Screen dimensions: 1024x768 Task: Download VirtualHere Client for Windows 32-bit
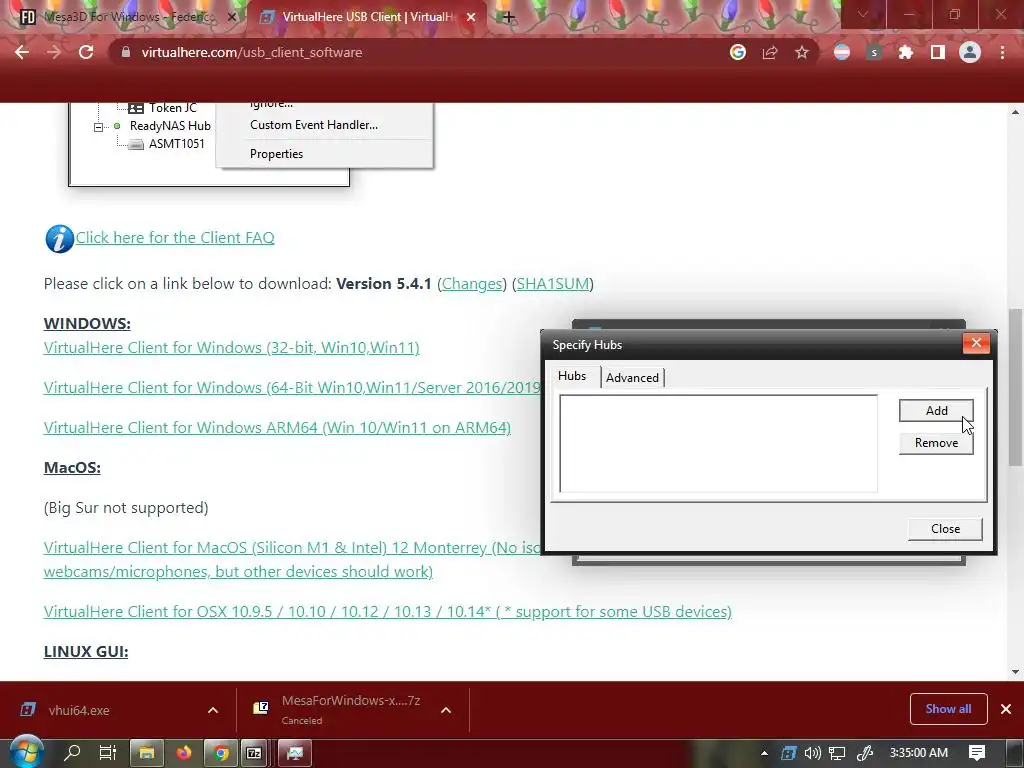click(x=231, y=347)
